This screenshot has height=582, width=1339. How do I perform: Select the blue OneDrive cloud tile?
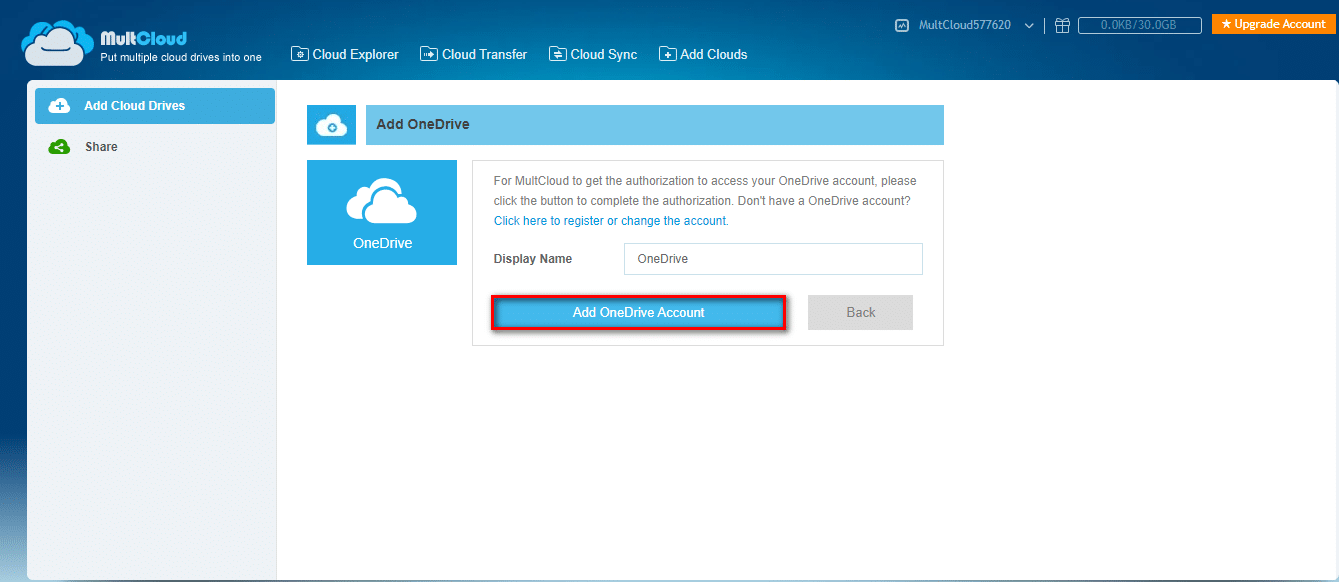[x=381, y=212]
